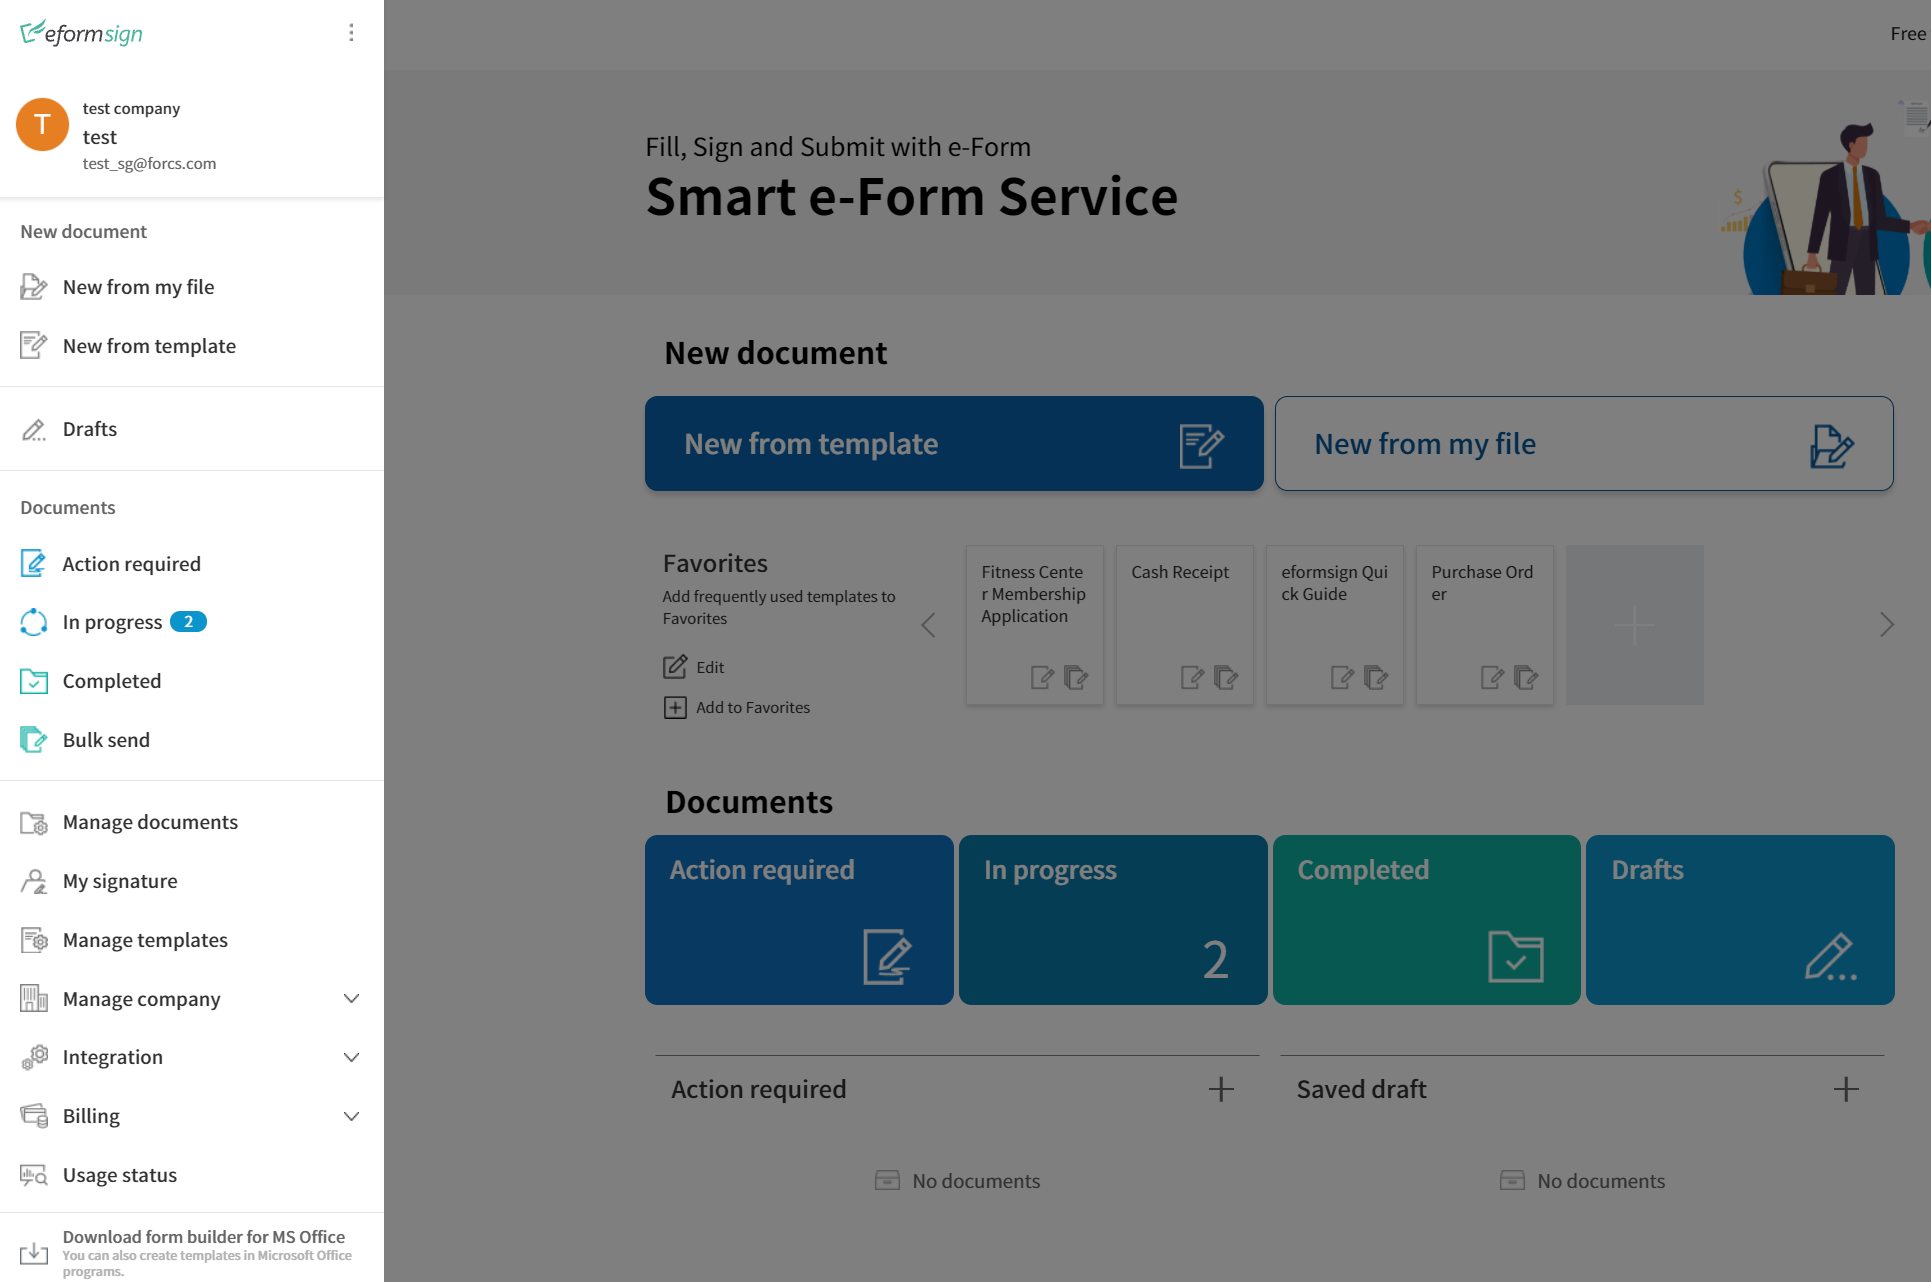Open the Drafts dashboard tile

click(1740, 920)
